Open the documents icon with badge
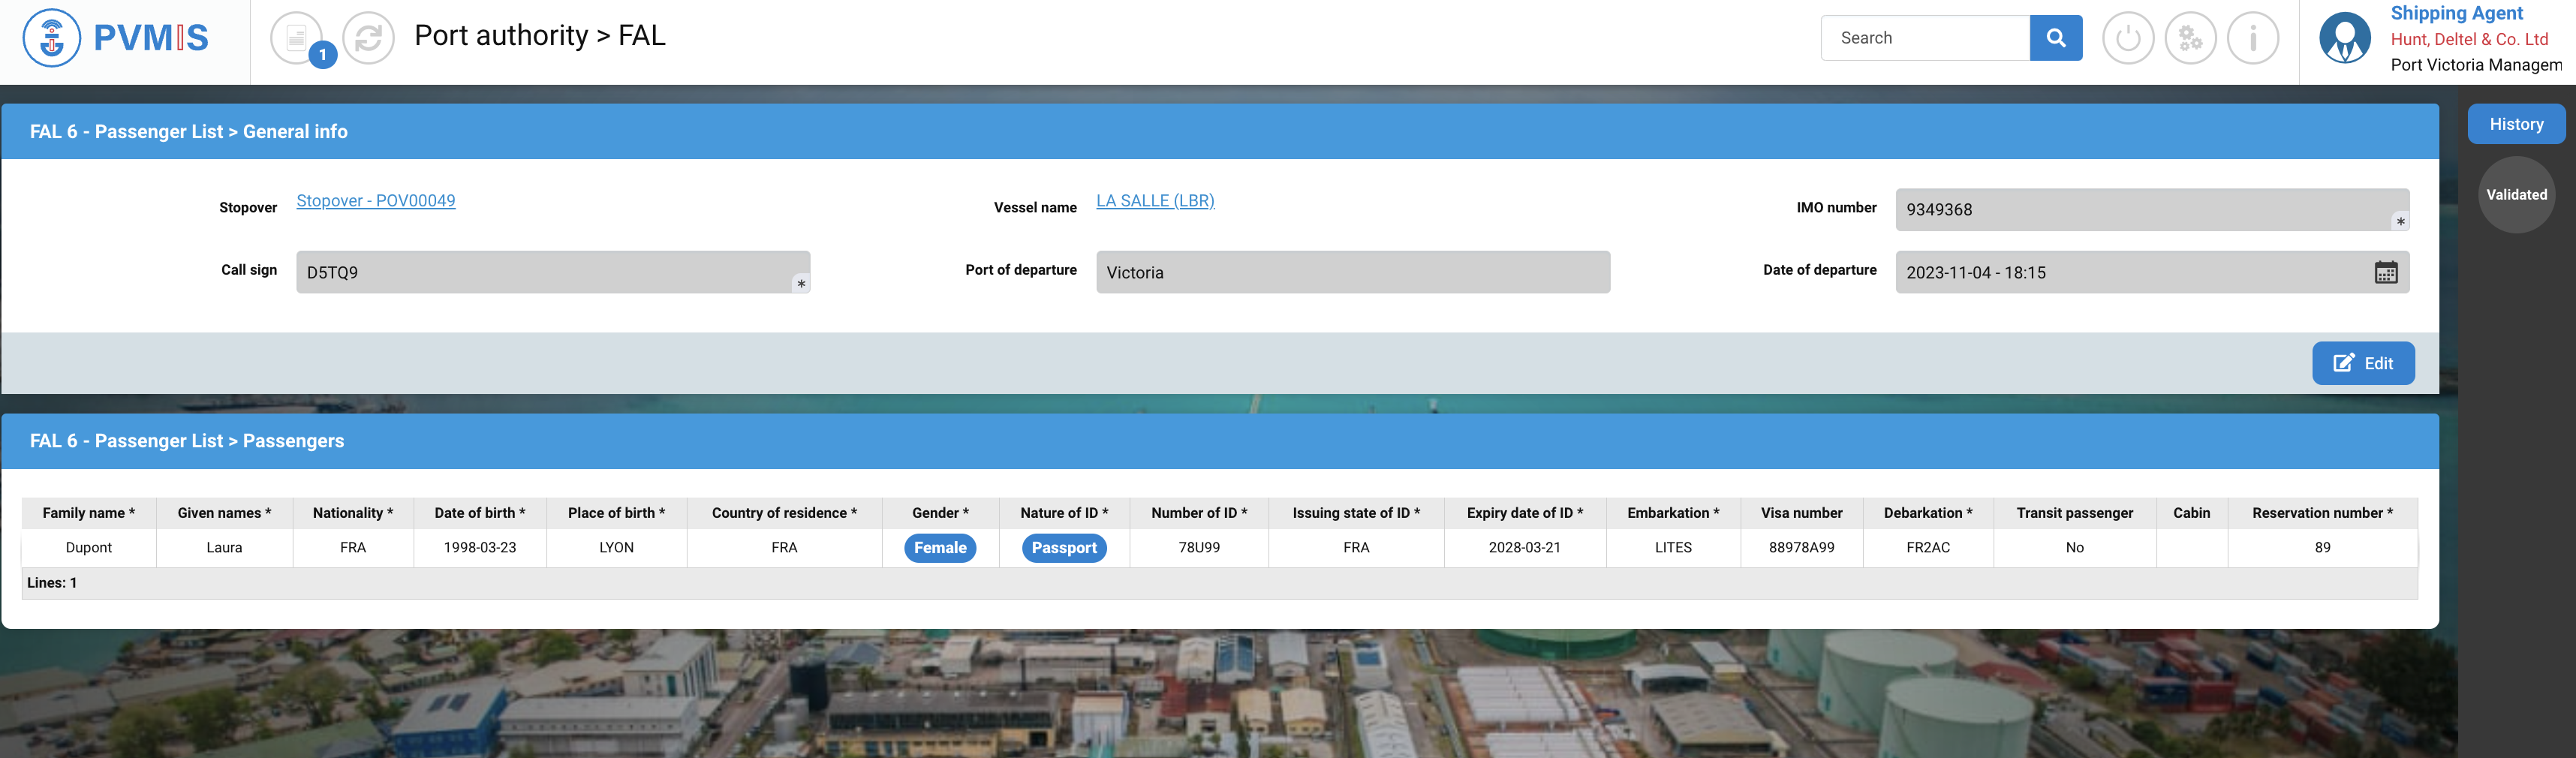 click(297, 38)
